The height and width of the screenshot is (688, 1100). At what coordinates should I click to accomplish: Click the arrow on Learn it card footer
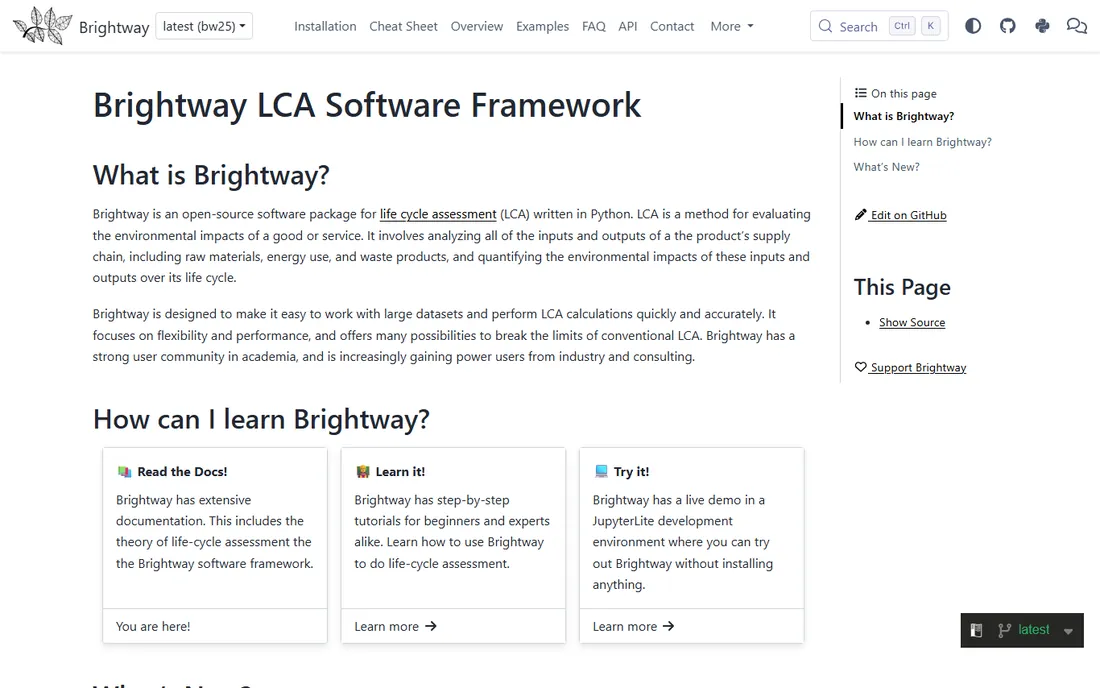pos(431,626)
